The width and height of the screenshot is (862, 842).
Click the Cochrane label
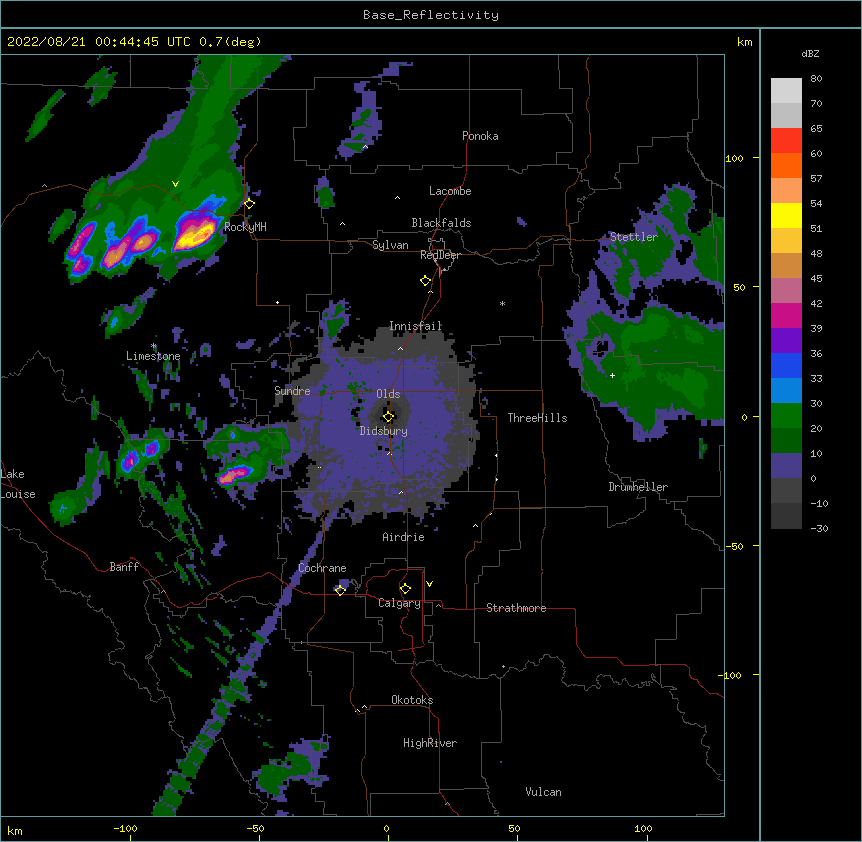(322, 568)
